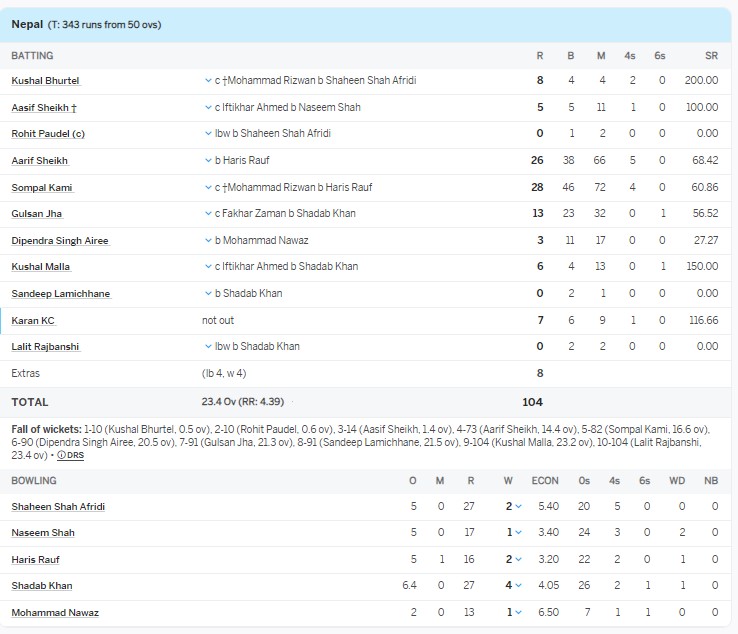This screenshot has width=738, height=634.
Task: Open Shadab Khan's four wickets dropdown
Action: click(x=518, y=586)
